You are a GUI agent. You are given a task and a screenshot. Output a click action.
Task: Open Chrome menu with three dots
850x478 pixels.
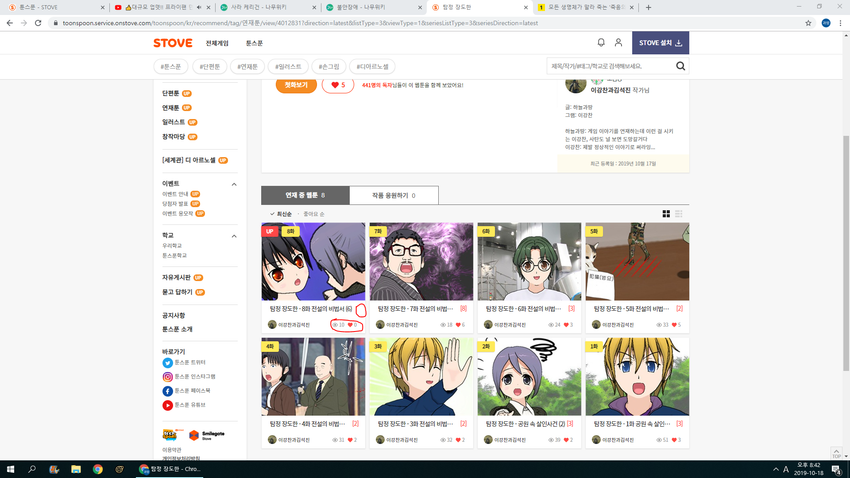pyautogui.click(x=840, y=23)
